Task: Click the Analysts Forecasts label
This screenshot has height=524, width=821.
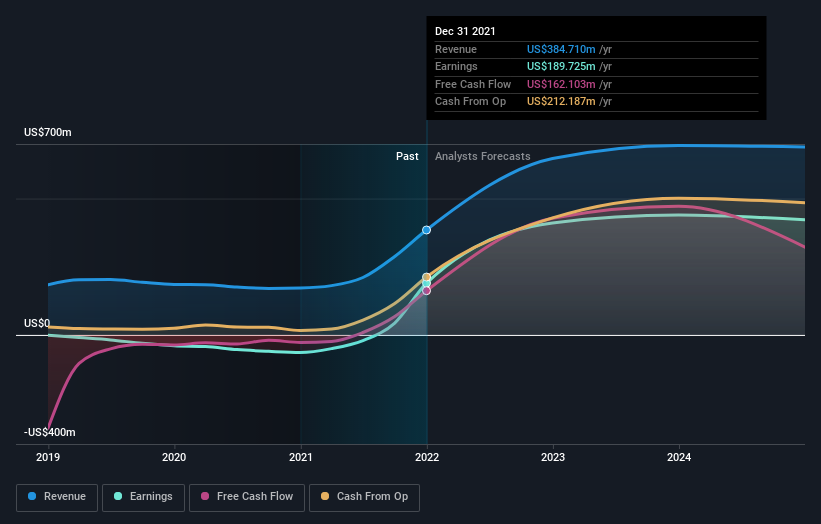Action: [x=483, y=157]
